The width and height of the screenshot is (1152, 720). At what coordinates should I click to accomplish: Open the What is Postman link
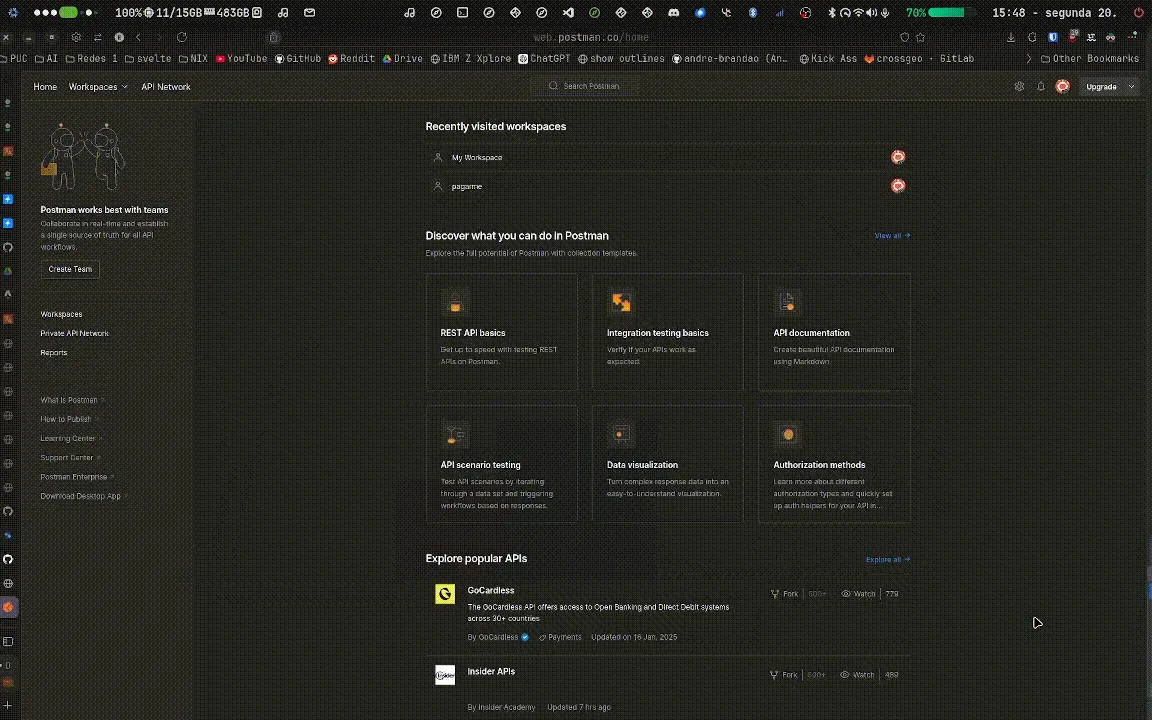[71, 400]
